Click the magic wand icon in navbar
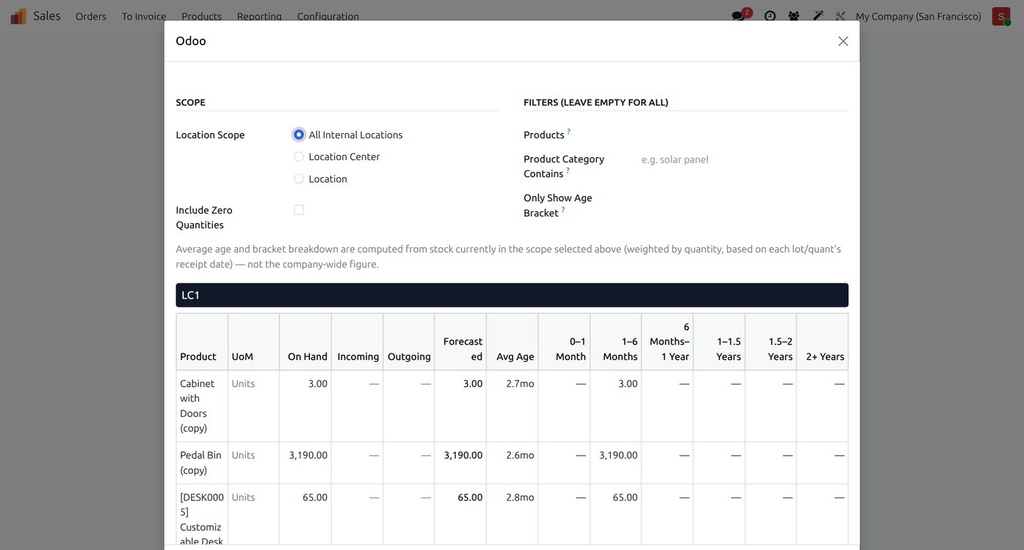The height and width of the screenshot is (550, 1024). point(818,16)
